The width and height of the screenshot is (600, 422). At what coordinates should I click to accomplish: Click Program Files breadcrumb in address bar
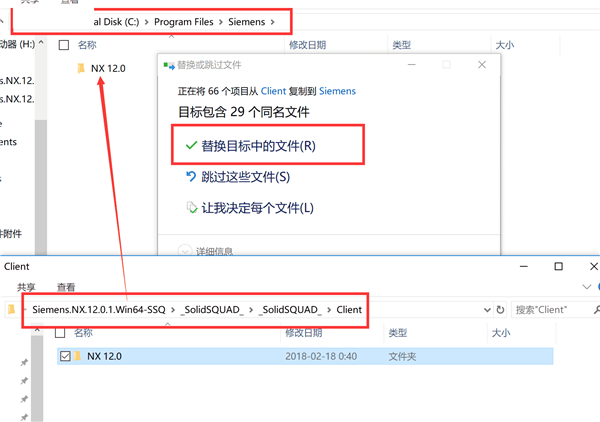coord(184,22)
